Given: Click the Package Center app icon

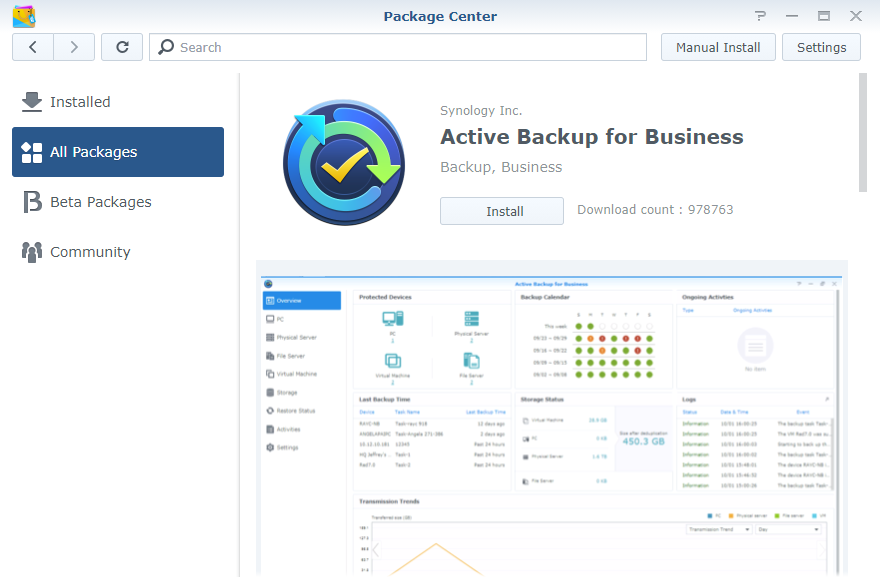Looking at the screenshot, I should tap(24, 16).
